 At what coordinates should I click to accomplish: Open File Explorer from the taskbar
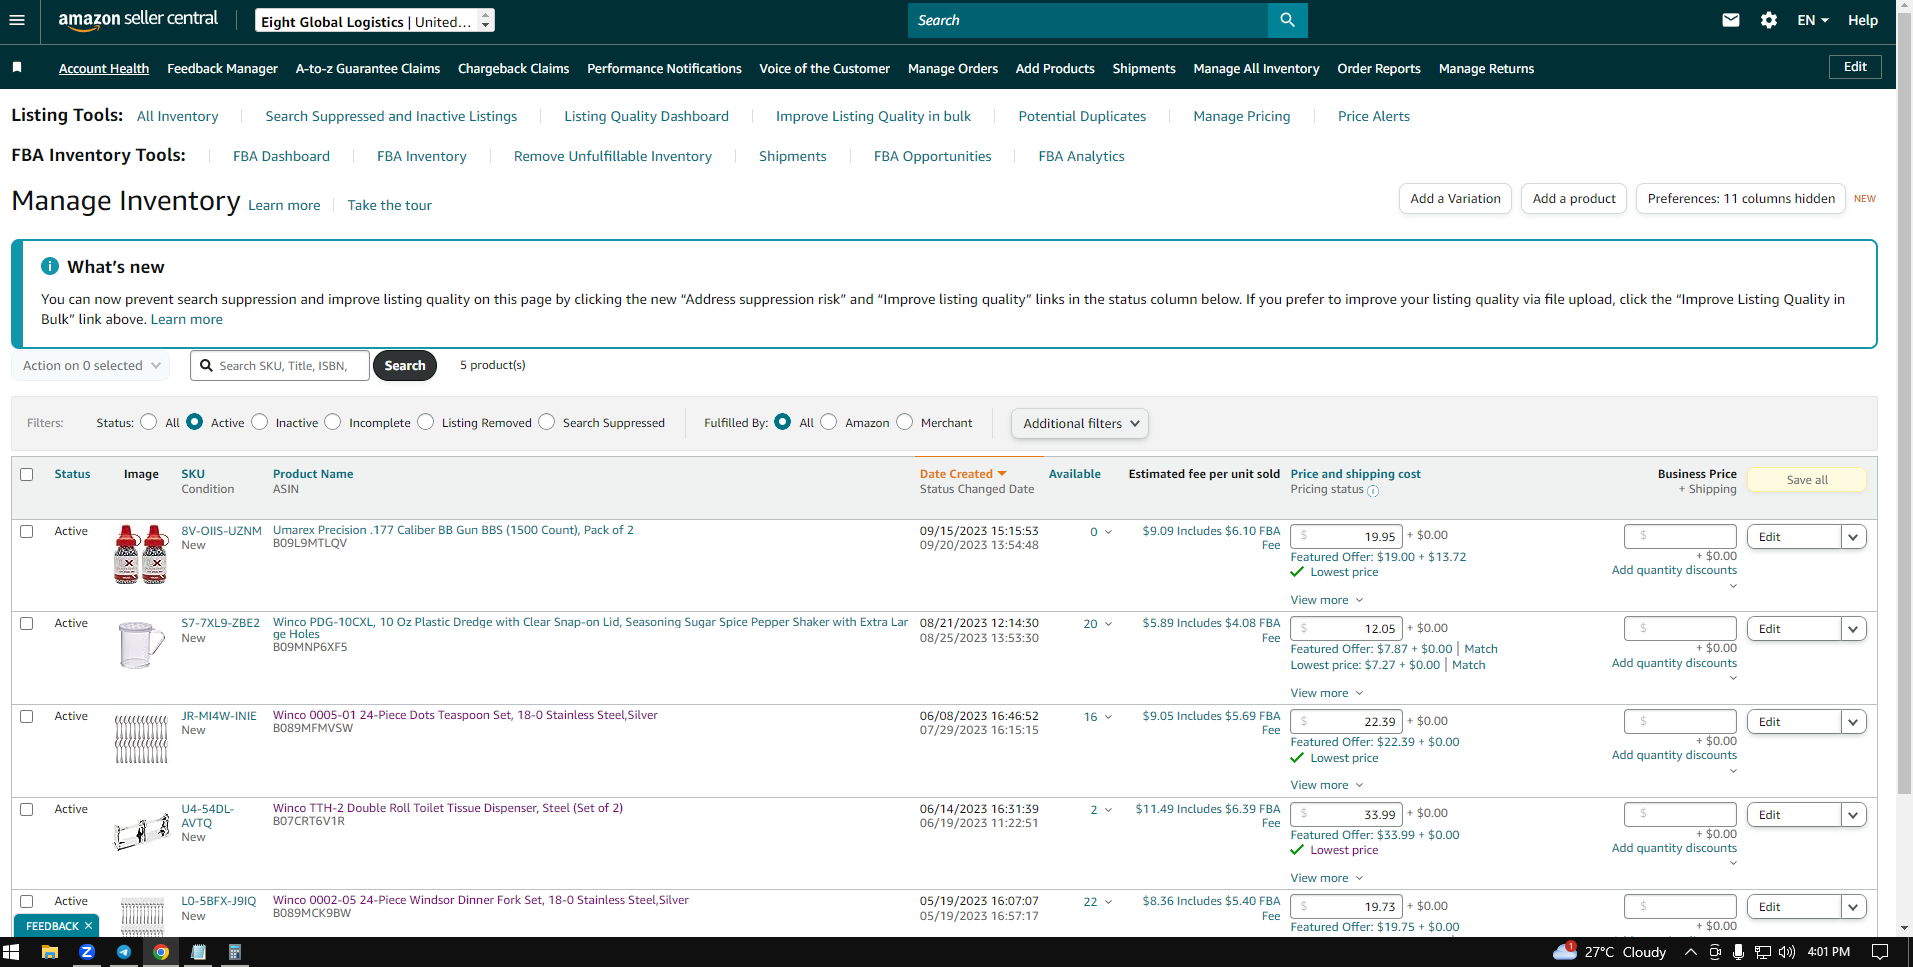point(49,952)
